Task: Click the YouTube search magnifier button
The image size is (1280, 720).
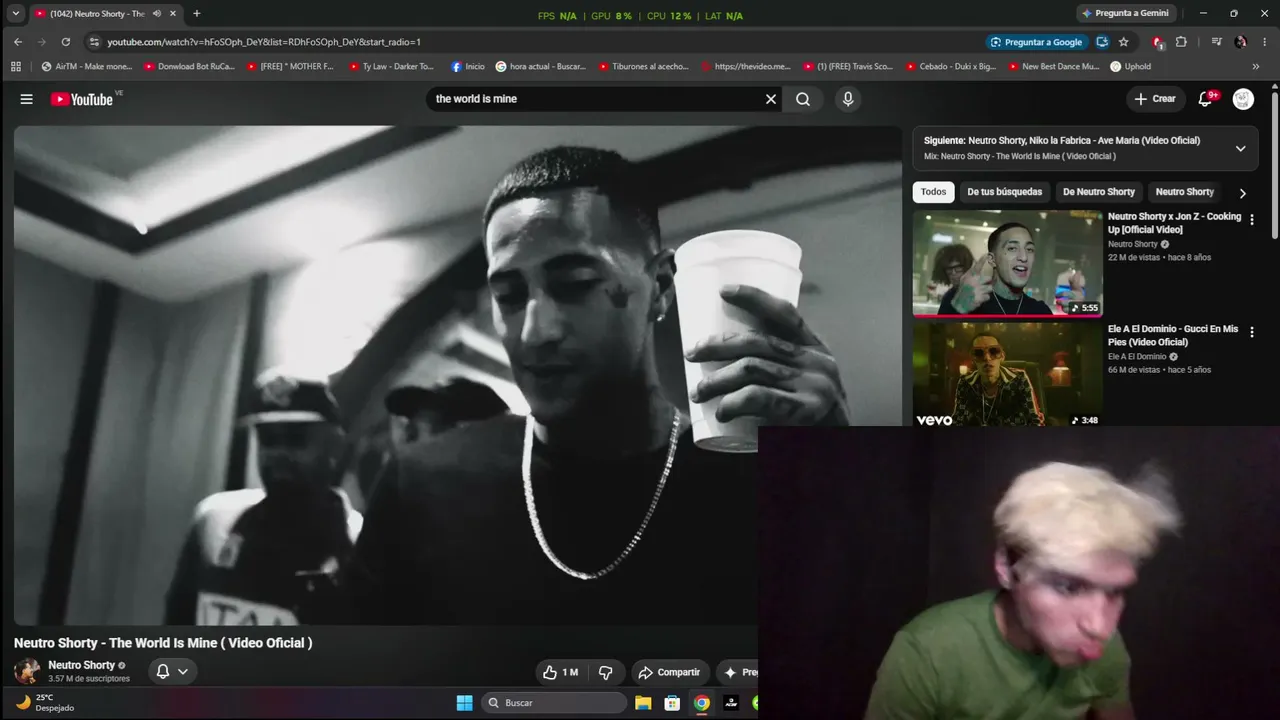Action: [803, 99]
